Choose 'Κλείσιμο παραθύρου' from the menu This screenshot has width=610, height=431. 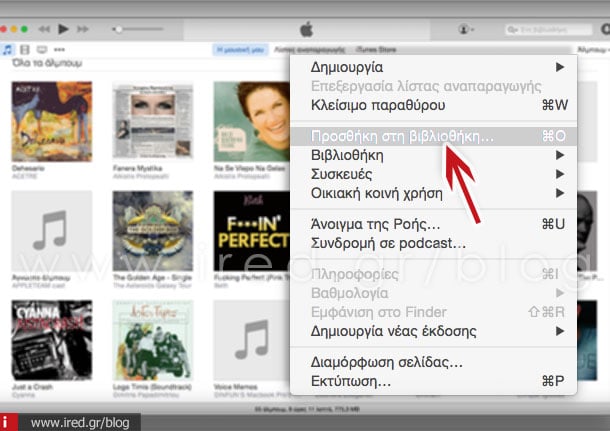click(x=433, y=105)
